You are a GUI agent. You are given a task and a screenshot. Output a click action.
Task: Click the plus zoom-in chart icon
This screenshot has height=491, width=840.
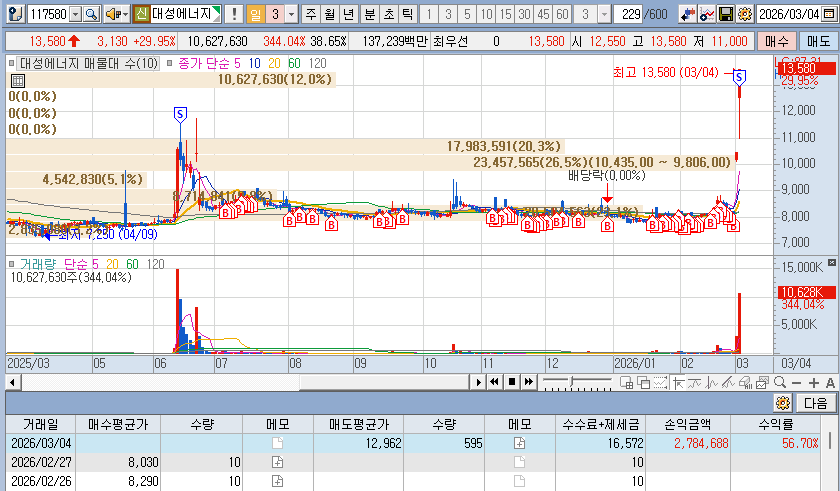click(x=814, y=383)
